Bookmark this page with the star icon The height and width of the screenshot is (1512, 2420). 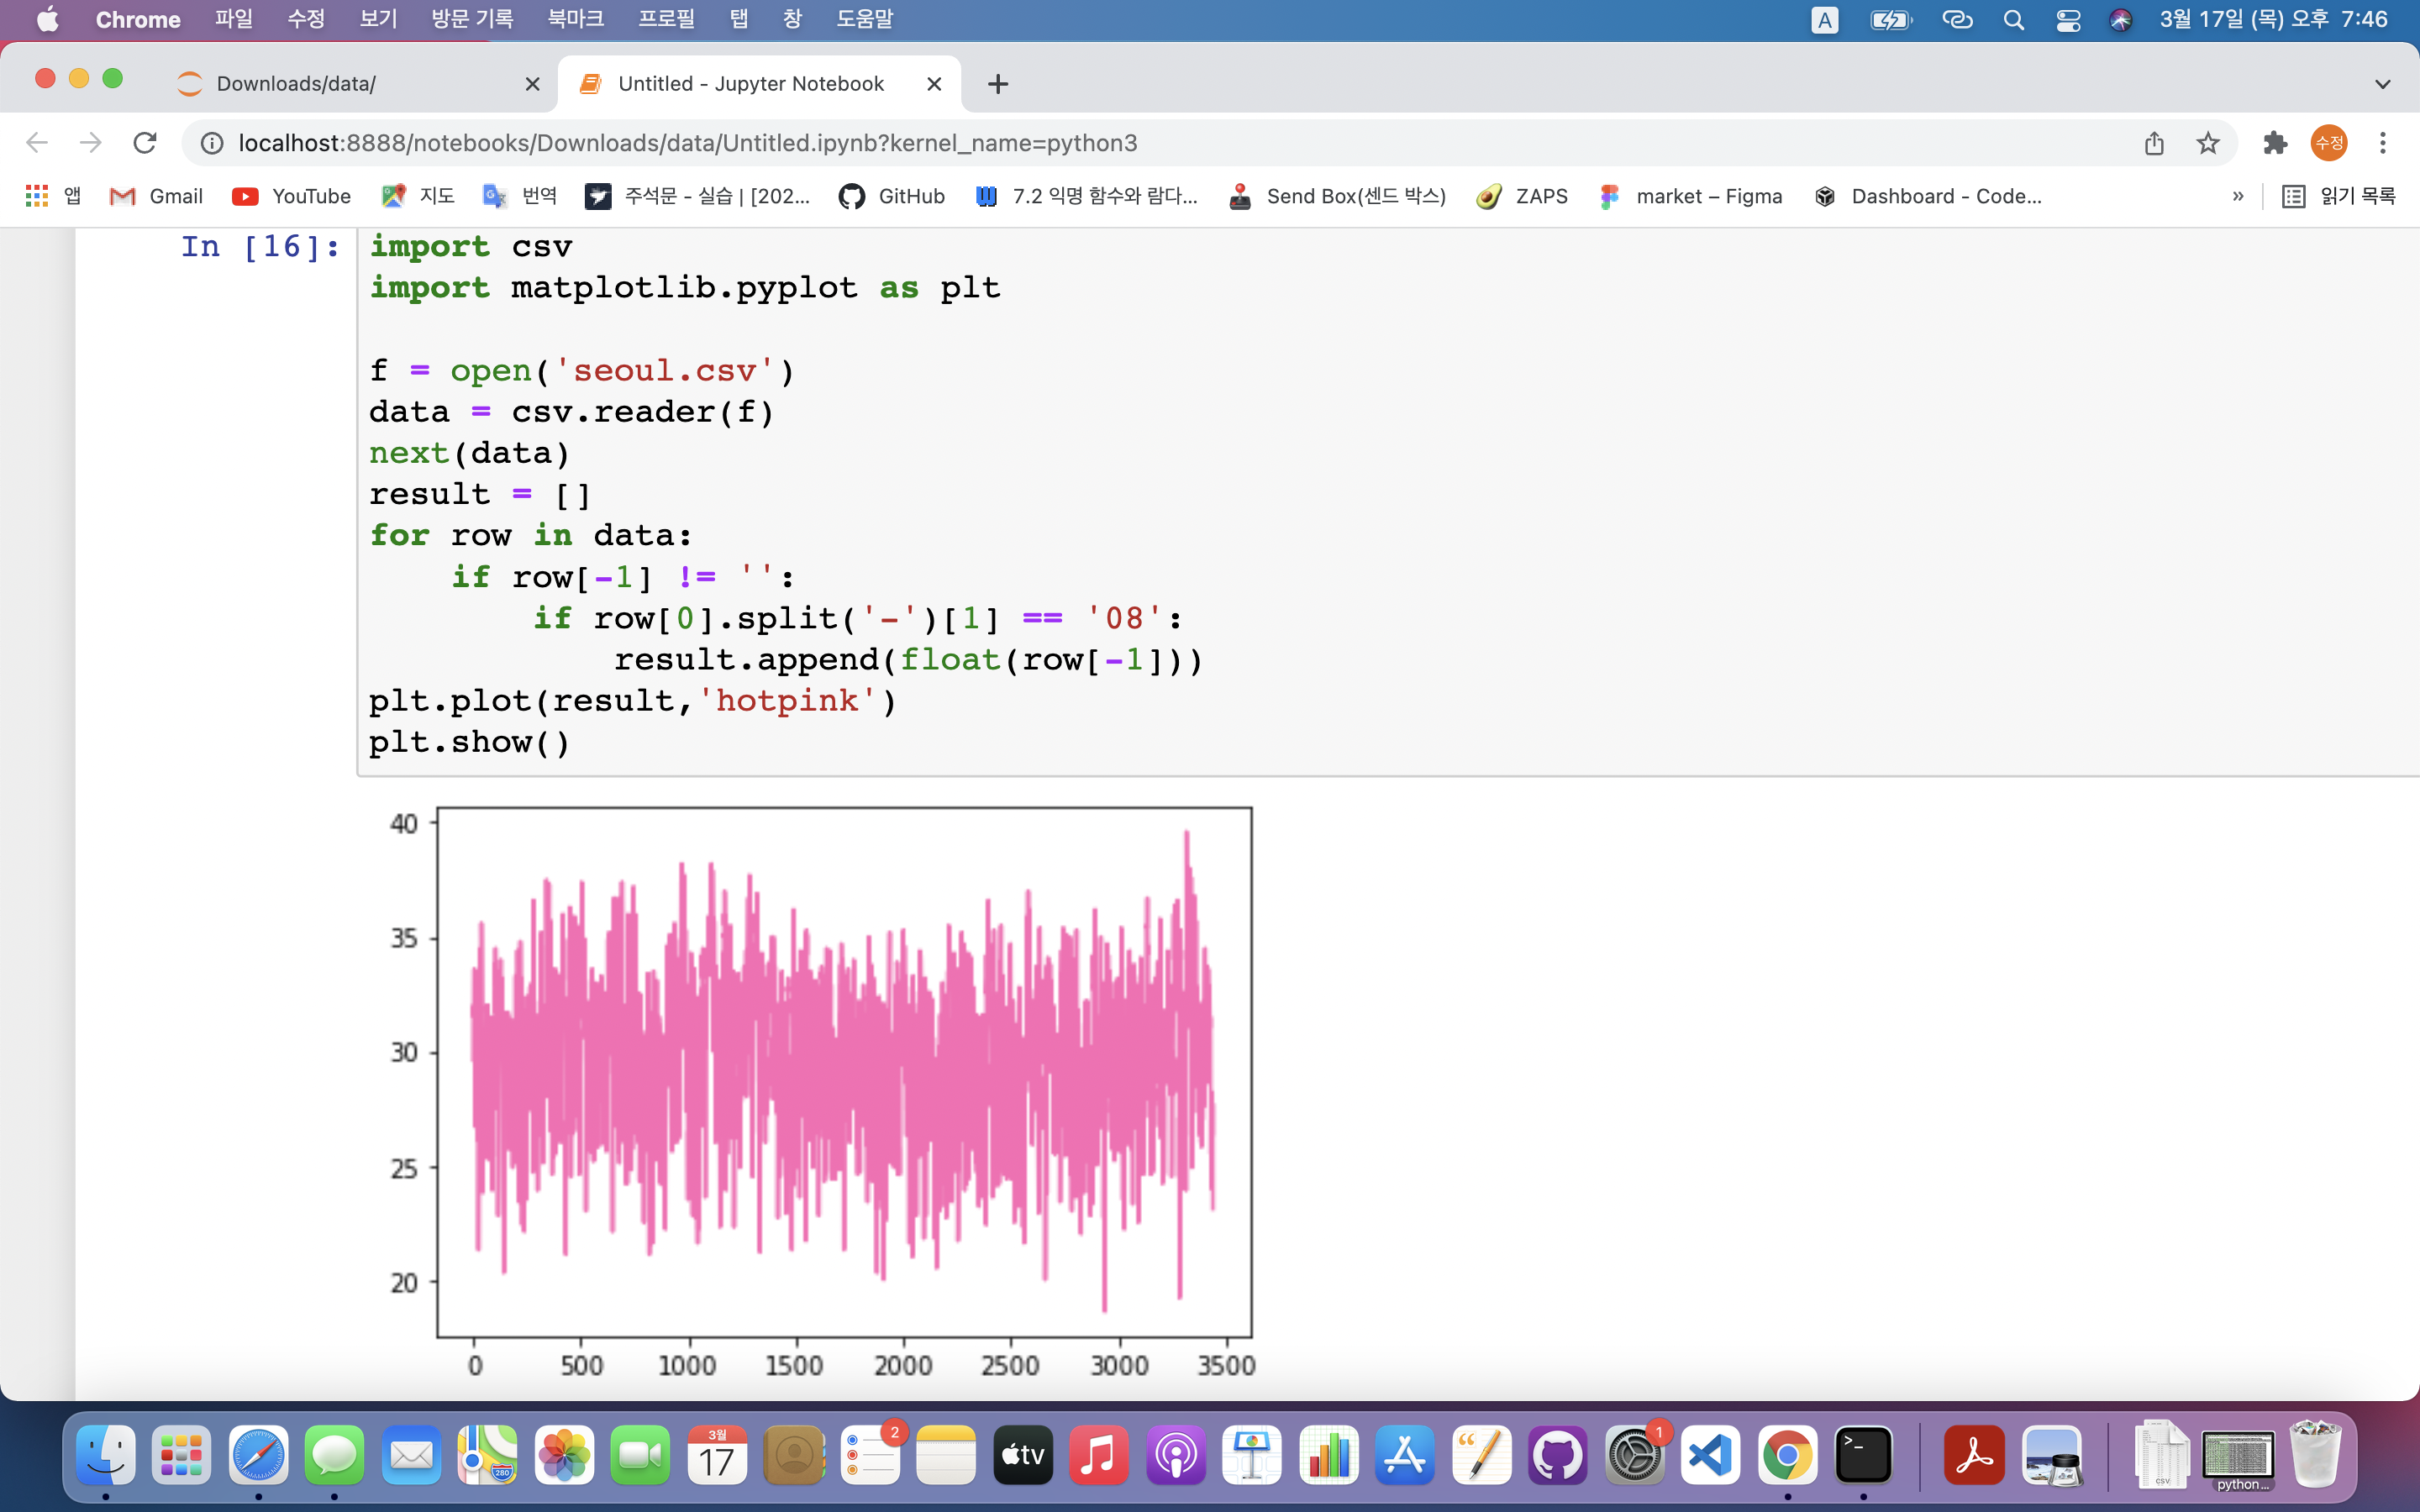pyautogui.click(x=2208, y=143)
